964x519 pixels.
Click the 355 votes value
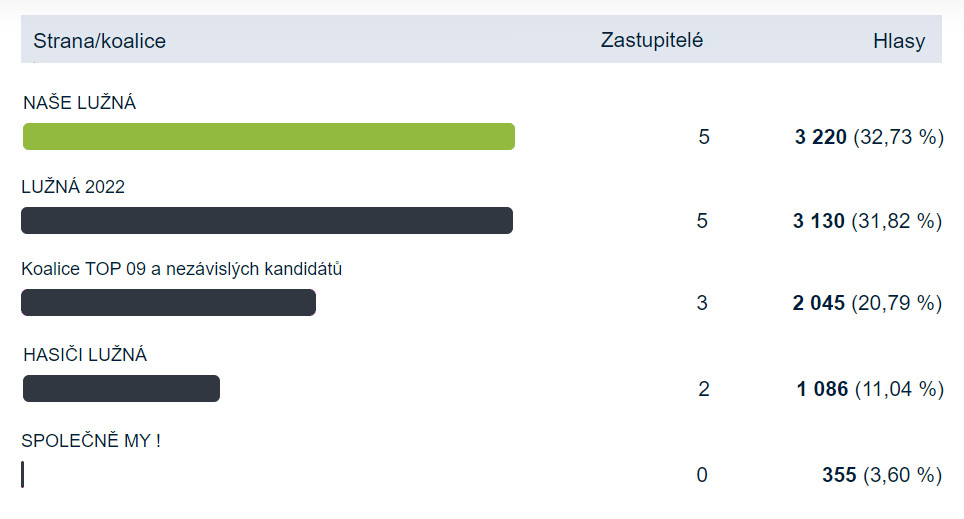tap(839, 475)
